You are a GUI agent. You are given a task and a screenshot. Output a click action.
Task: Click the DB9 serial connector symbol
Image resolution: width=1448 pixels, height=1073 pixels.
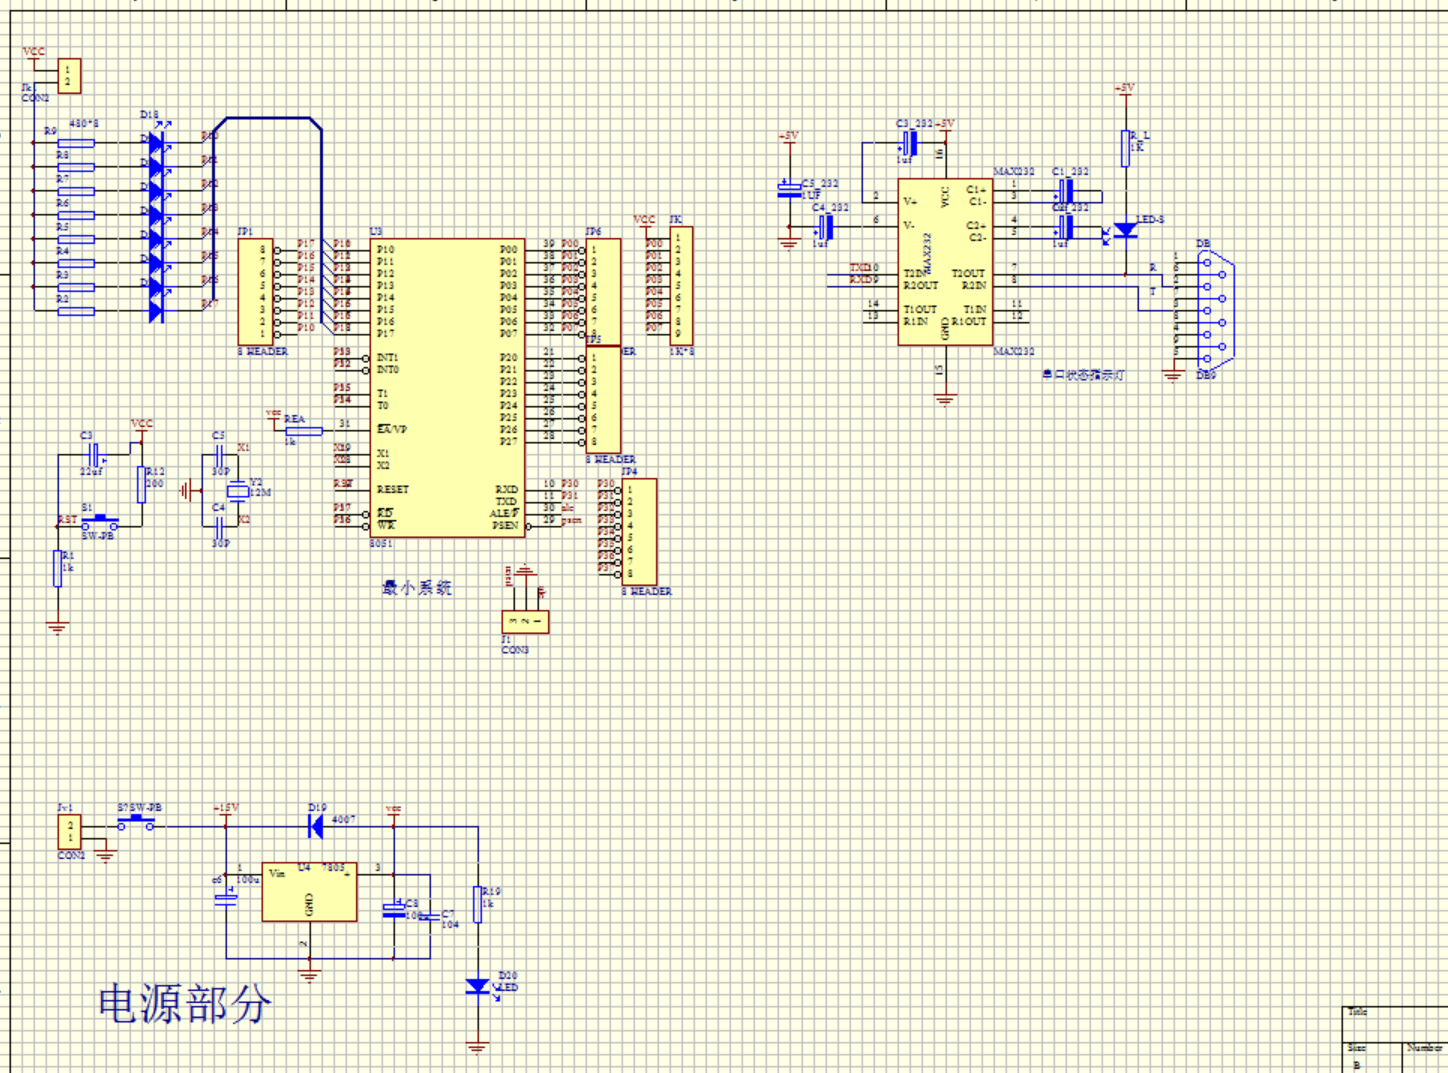pyautogui.click(x=1212, y=310)
